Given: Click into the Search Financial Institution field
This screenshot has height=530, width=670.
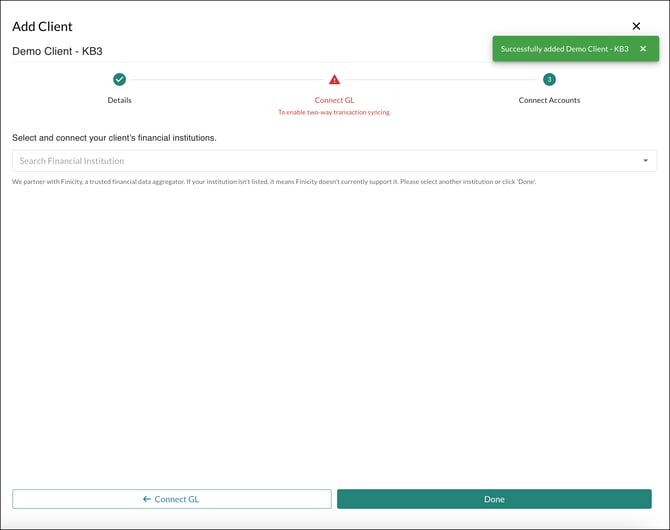Looking at the screenshot, I should click(x=335, y=161).
